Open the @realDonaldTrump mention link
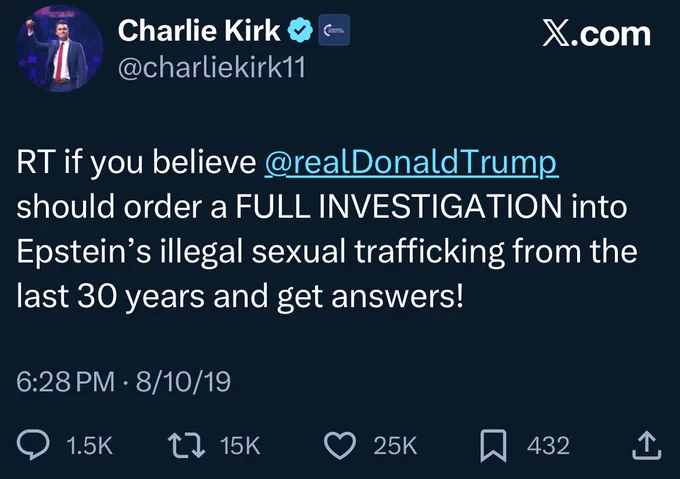The height and width of the screenshot is (479, 680). tap(411, 163)
